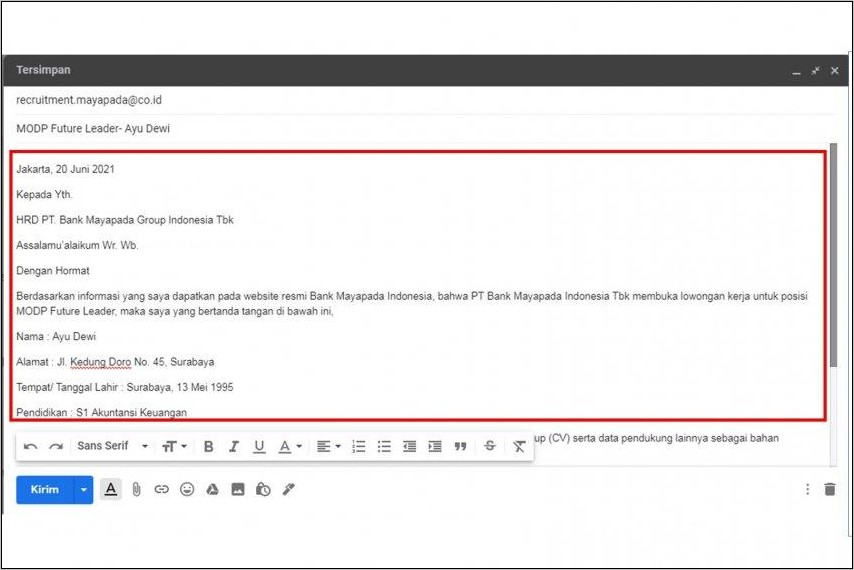Increase the indent level
854x570 pixels.
click(435, 446)
